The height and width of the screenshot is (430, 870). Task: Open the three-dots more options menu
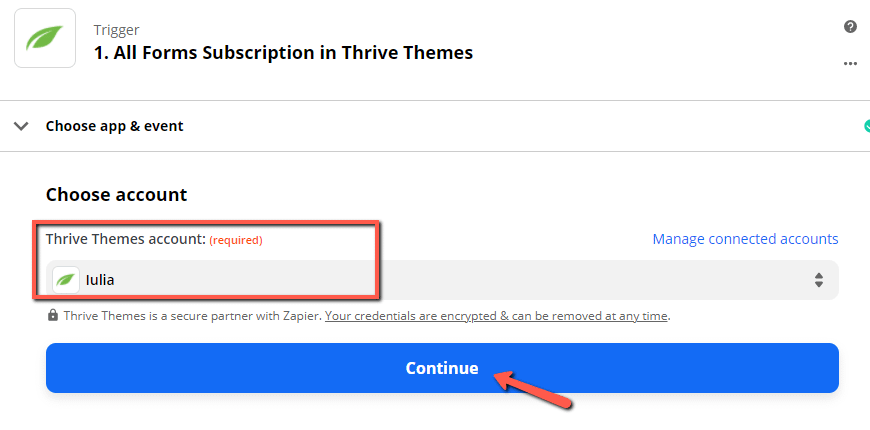tap(850, 63)
